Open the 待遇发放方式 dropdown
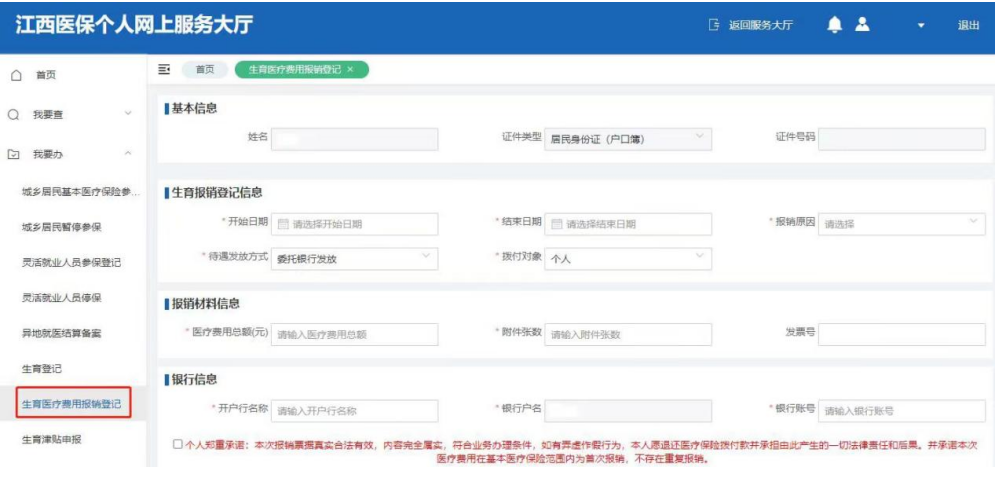This screenshot has height=484, width=995. 354,258
